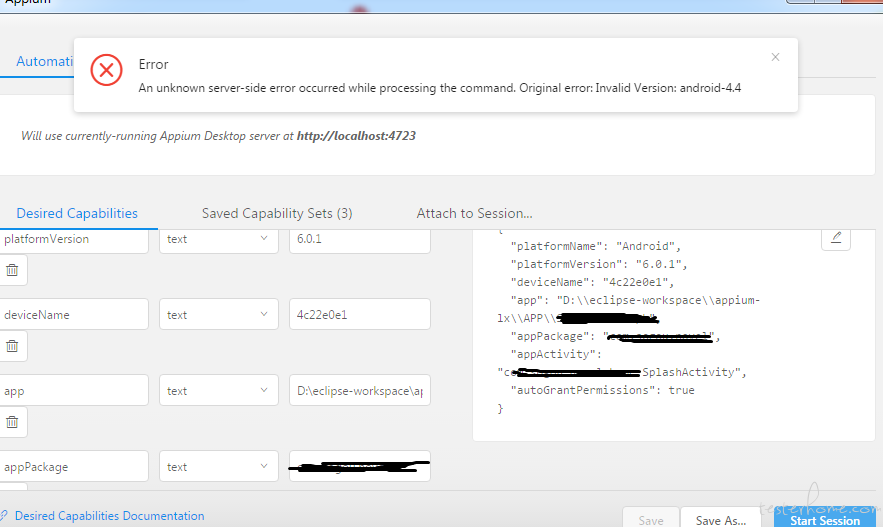The width and height of the screenshot is (883, 527).
Task: Click appPackage name field
Action: tap(74, 466)
